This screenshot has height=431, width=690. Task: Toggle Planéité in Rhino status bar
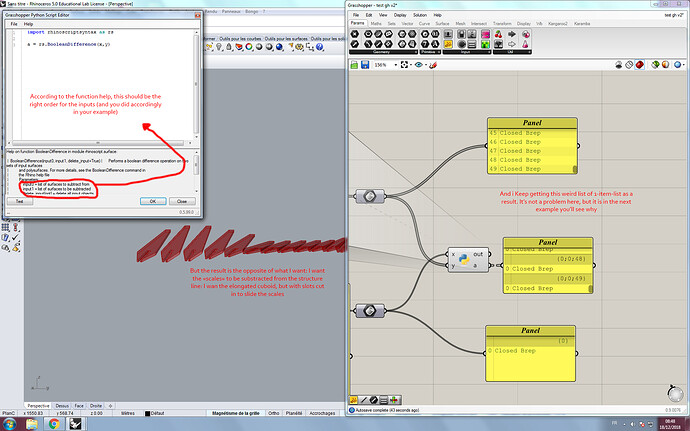click(294, 413)
